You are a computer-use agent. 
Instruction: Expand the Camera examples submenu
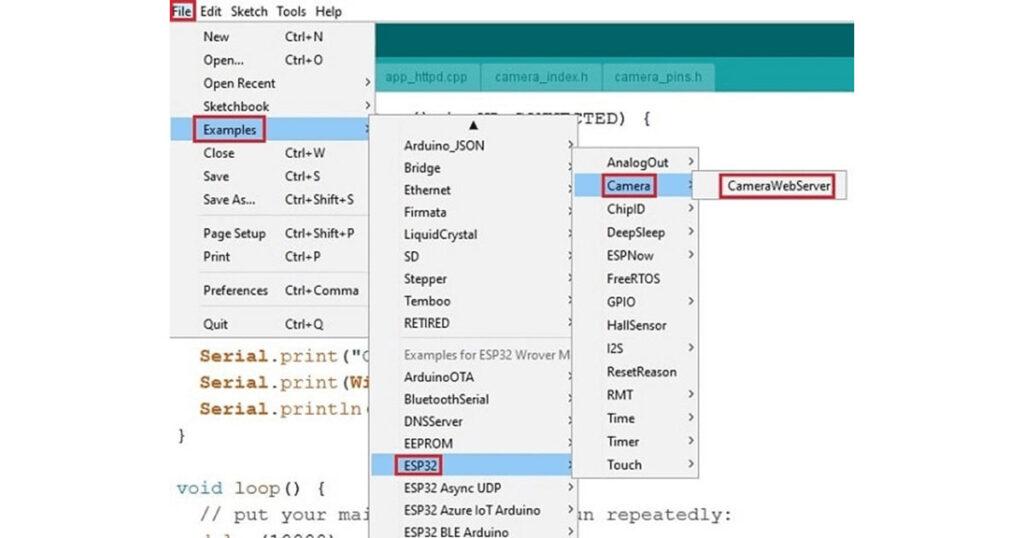point(629,186)
